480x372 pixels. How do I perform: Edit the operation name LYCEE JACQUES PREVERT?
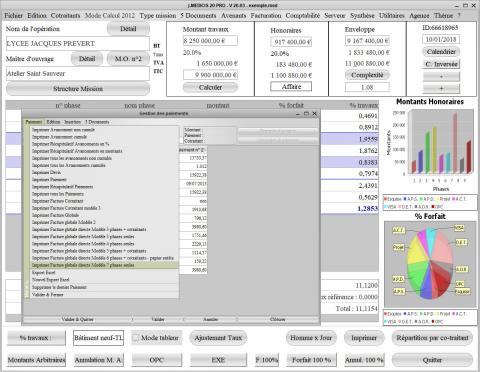(78, 44)
